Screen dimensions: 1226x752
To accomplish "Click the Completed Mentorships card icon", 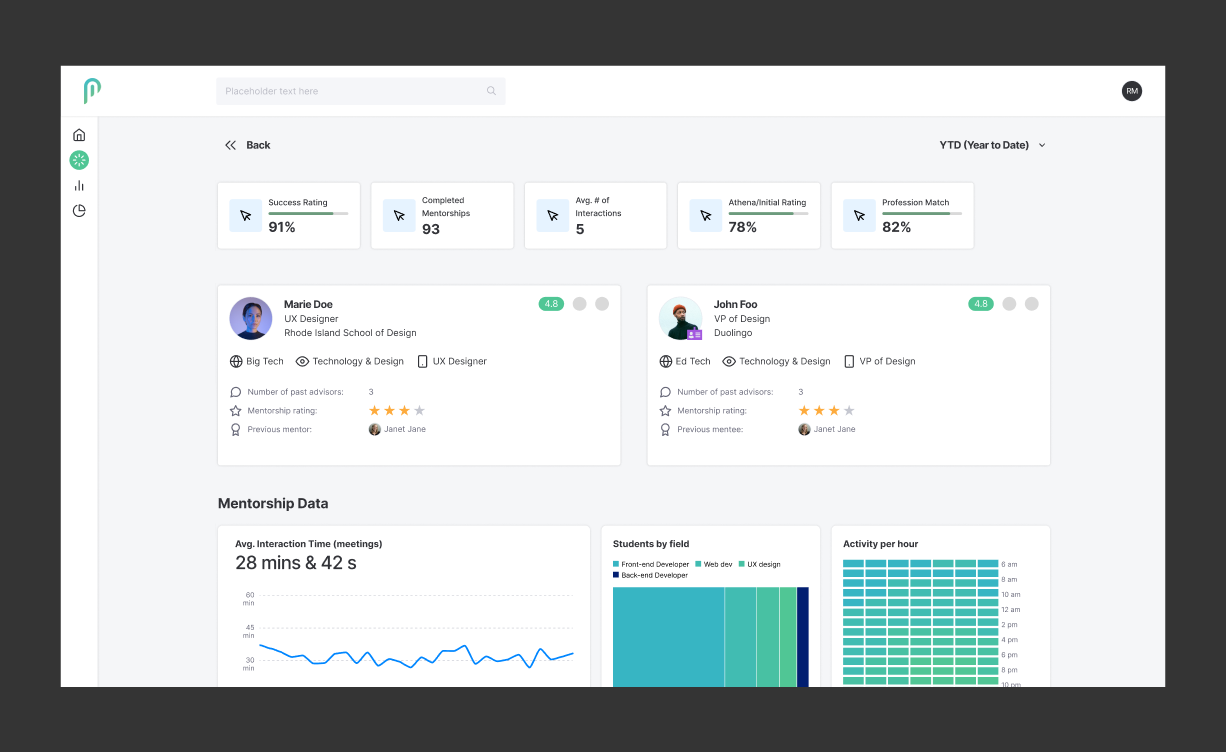I will tap(399, 215).
